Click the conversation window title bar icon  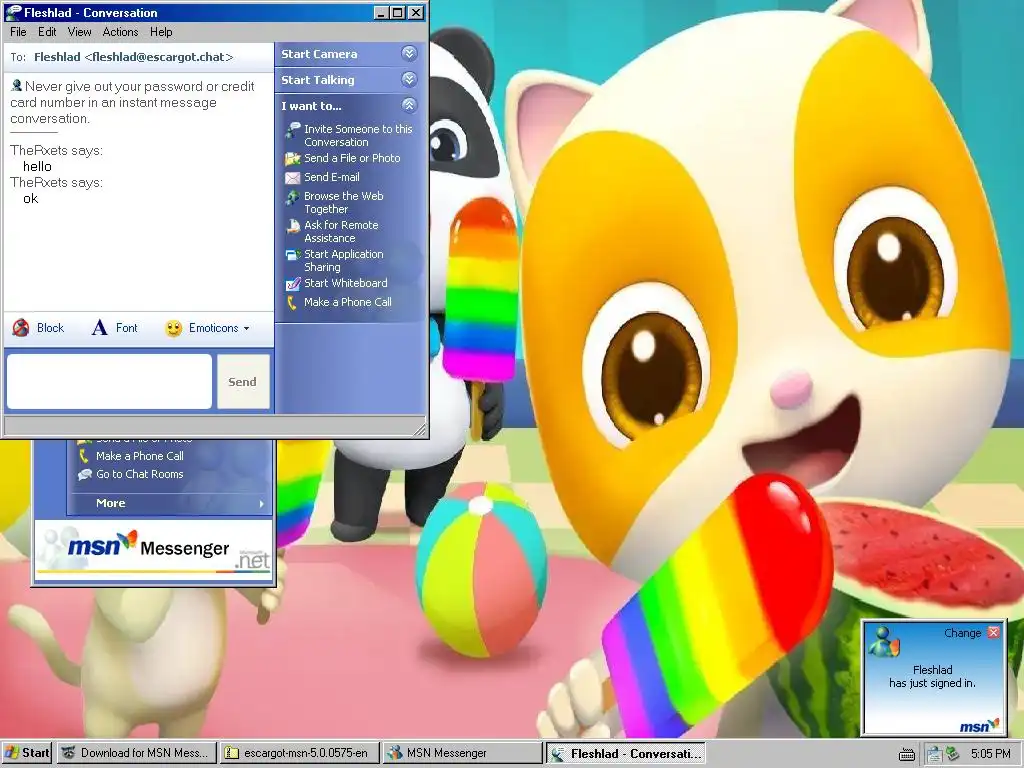pos(13,12)
